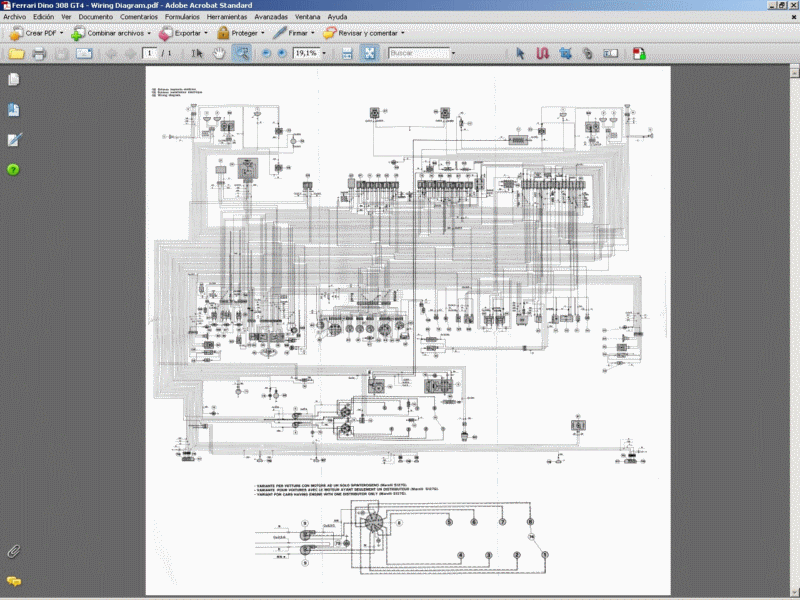
Task: Show the Comments panel speech bubbles
Action: click(14, 581)
